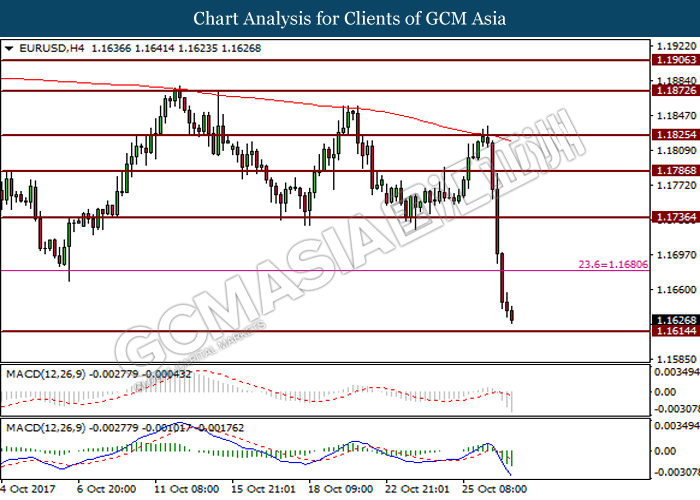The width and height of the screenshot is (700, 500).
Task: Click the 15 Oct 21:01 time label
Action: tap(263, 489)
